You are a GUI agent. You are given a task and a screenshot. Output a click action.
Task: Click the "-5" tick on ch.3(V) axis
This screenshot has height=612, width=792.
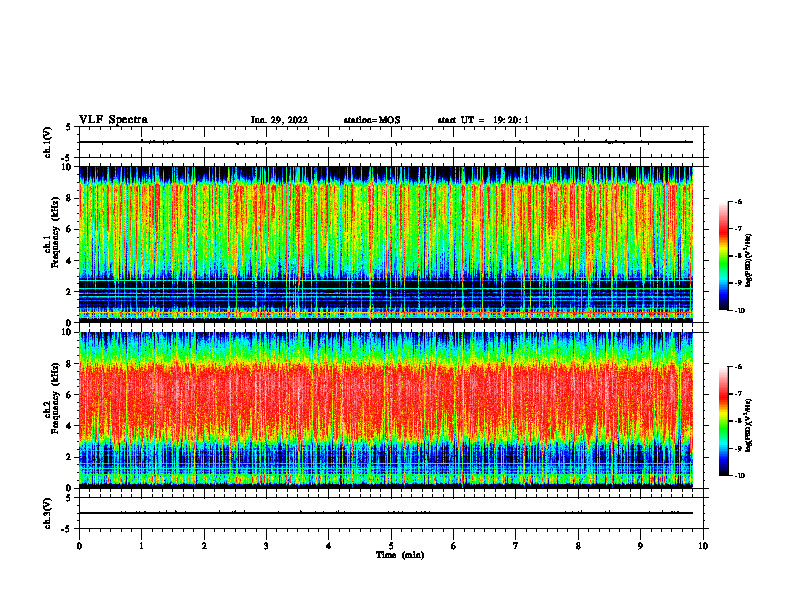[67, 529]
